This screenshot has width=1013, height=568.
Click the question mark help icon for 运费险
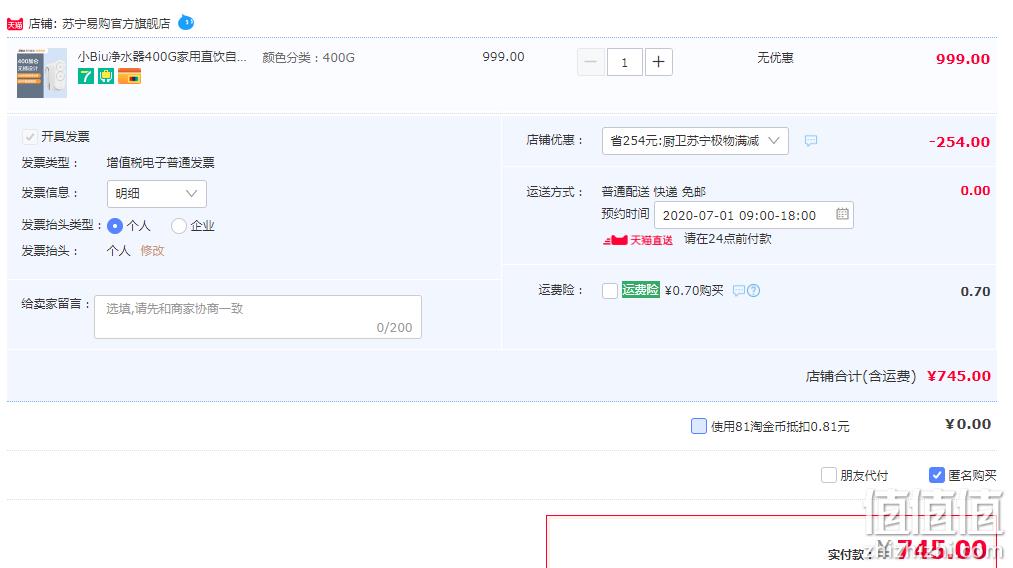pos(753,291)
